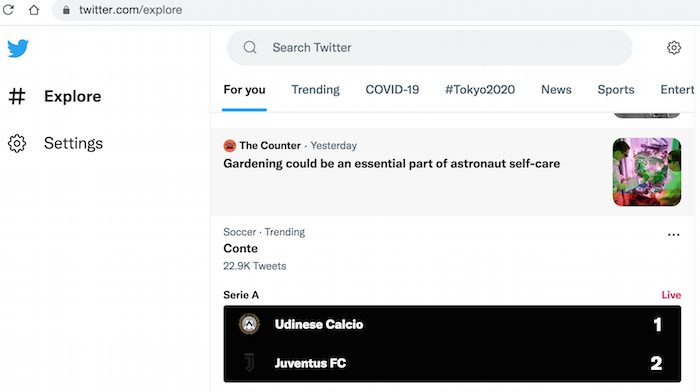Switch to the Sports tab
This screenshot has width=700, height=392.
616,90
